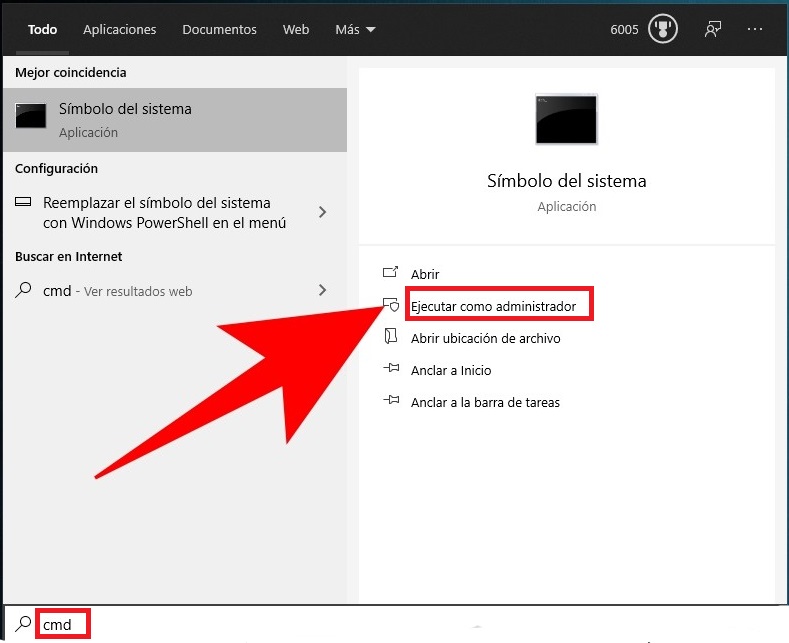Click the Símbolo del sistema icon in best match
Screen dimensions: 789x643
(31, 115)
